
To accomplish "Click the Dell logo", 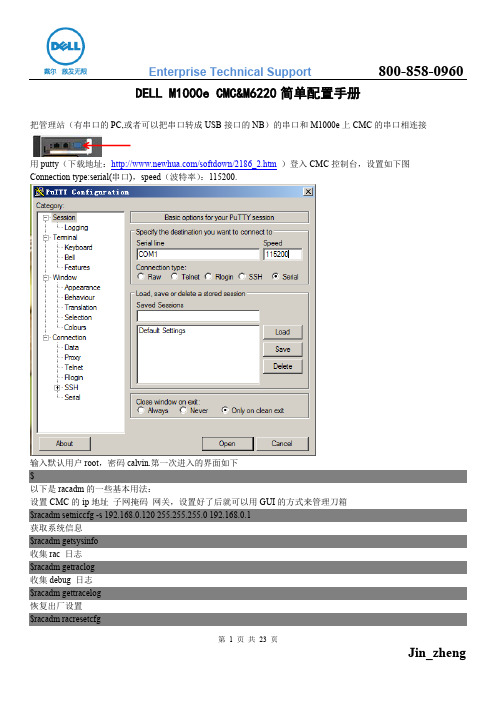I will 65,46.
